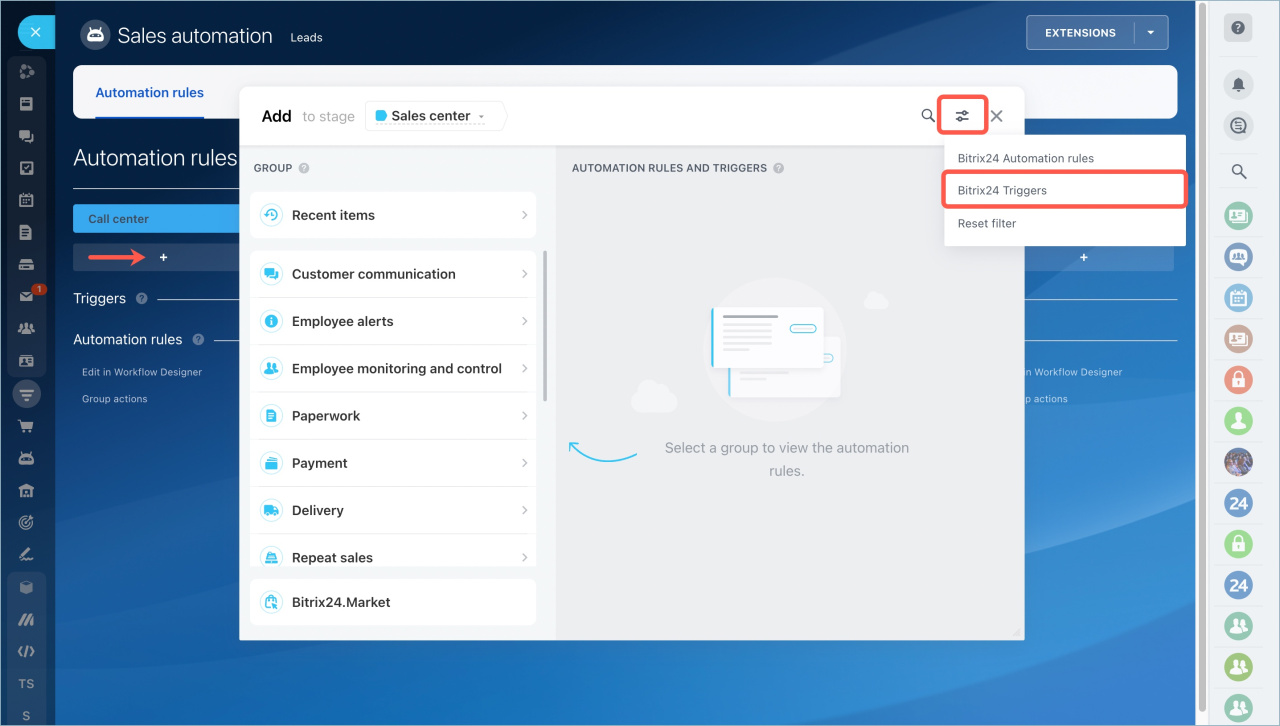Click the Call center stage header
Image resolution: width=1280 pixels, height=726 pixels.
click(x=156, y=219)
